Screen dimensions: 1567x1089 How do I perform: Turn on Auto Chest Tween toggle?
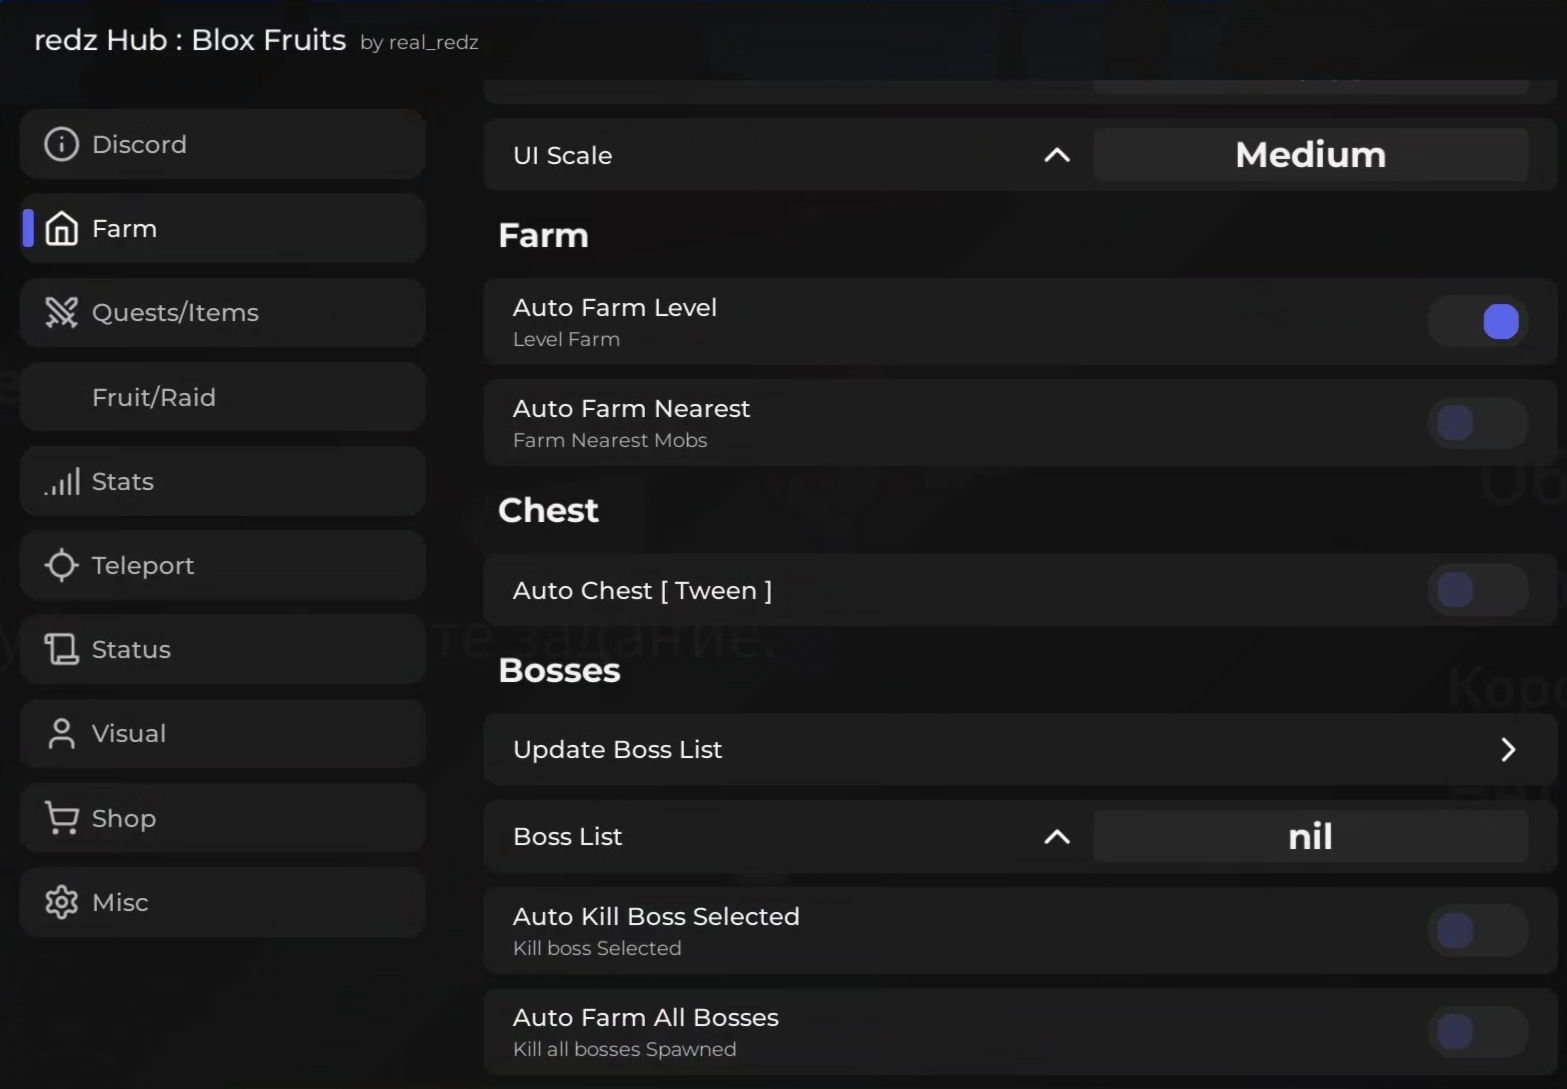(x=1478, y=590)
